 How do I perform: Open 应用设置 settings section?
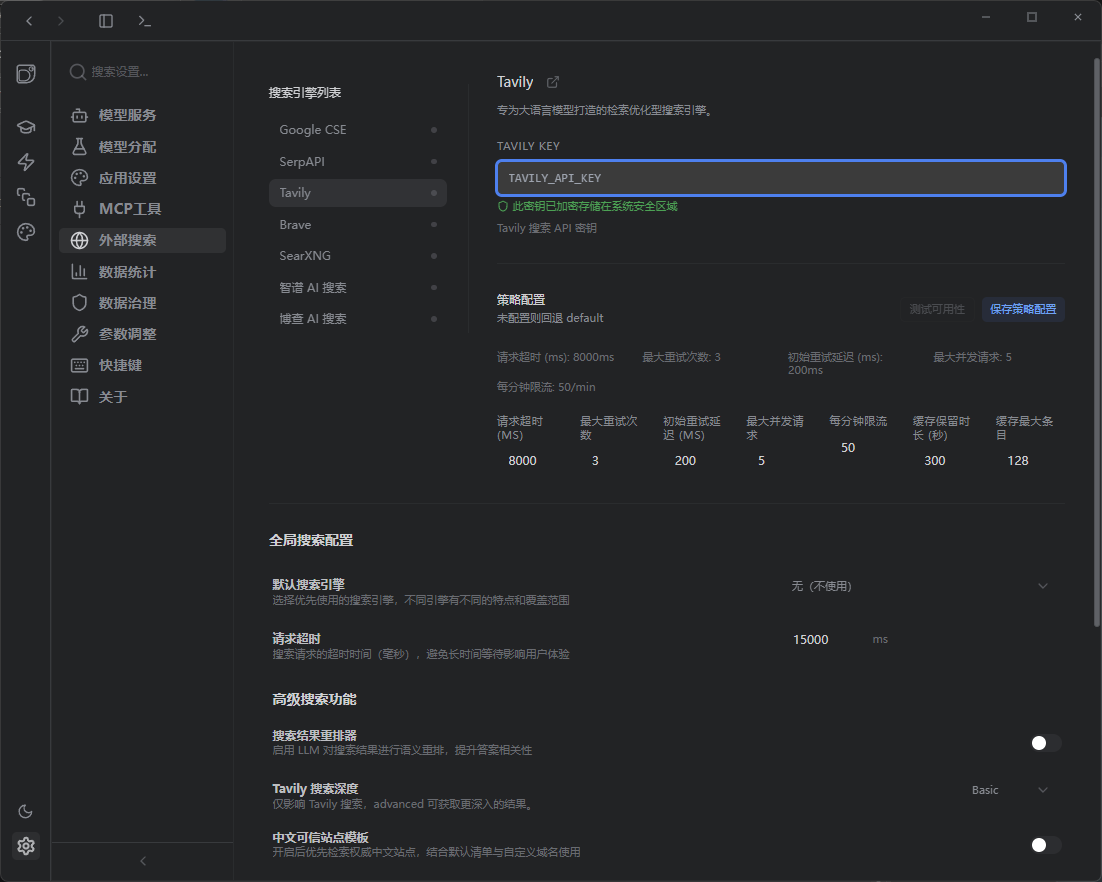[142, 178]
